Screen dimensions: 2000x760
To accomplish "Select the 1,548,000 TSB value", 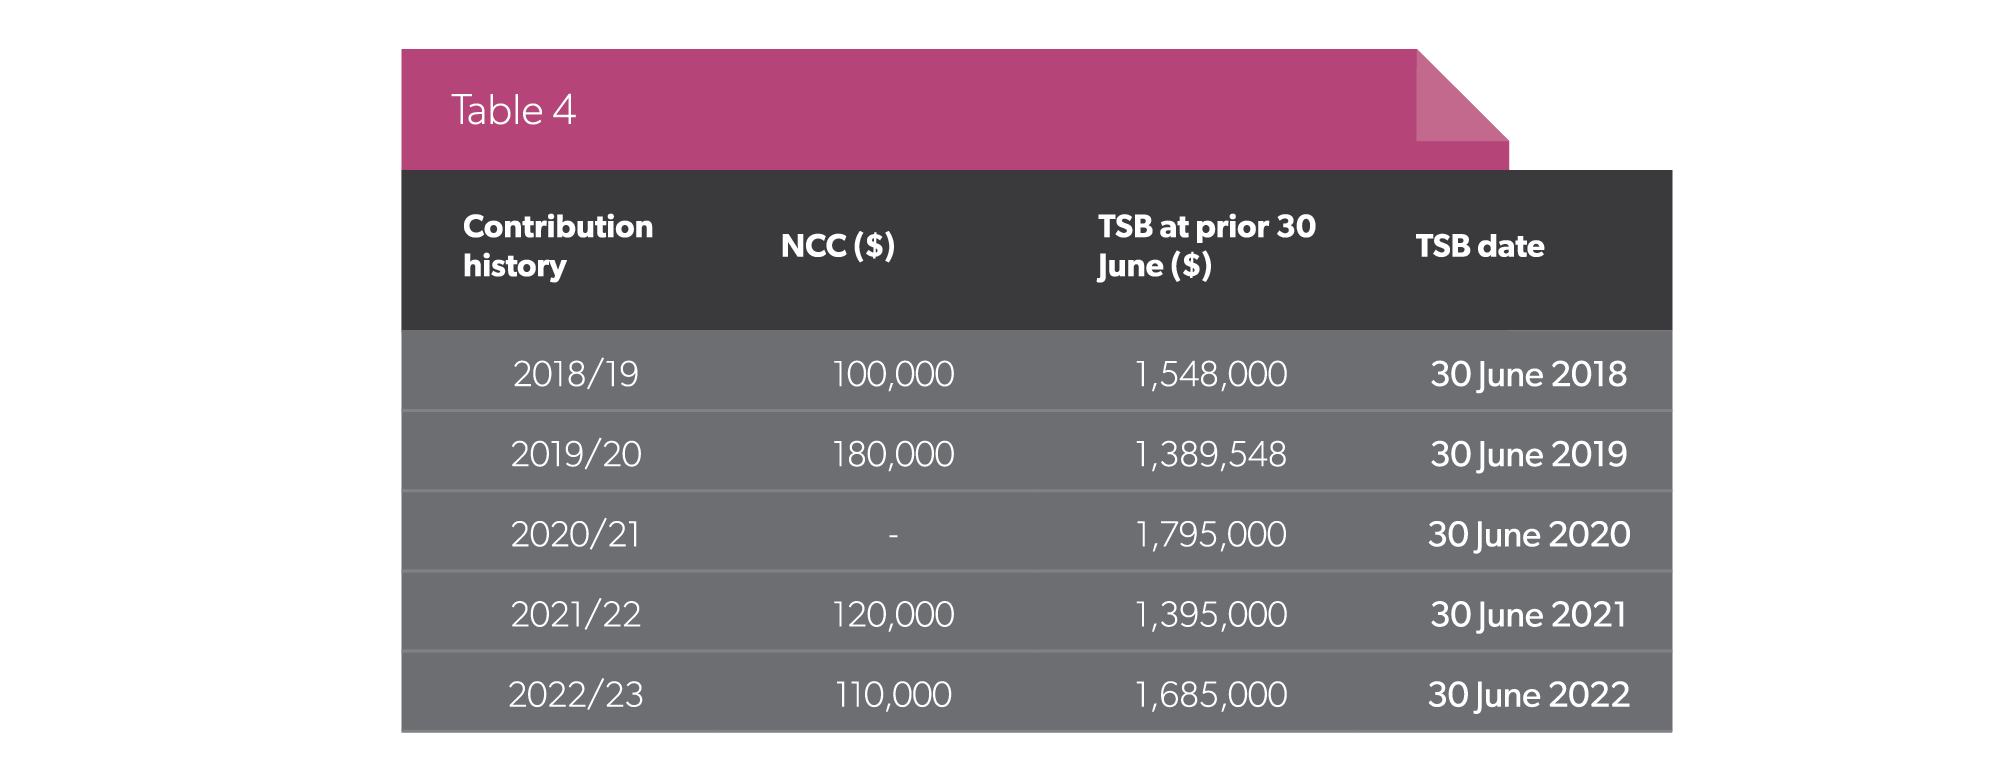I will coord(1211,374).
